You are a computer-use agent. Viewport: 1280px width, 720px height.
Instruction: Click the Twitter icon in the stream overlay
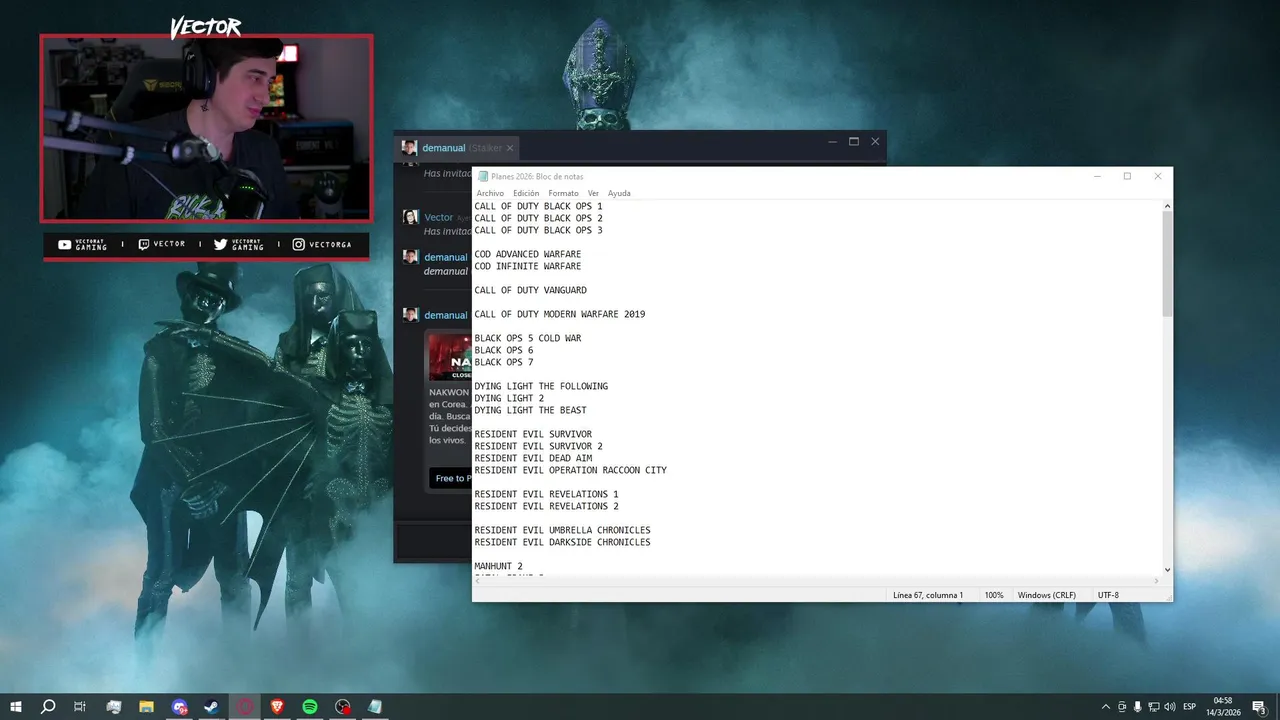pyautogui.click(x=220, y=244)
